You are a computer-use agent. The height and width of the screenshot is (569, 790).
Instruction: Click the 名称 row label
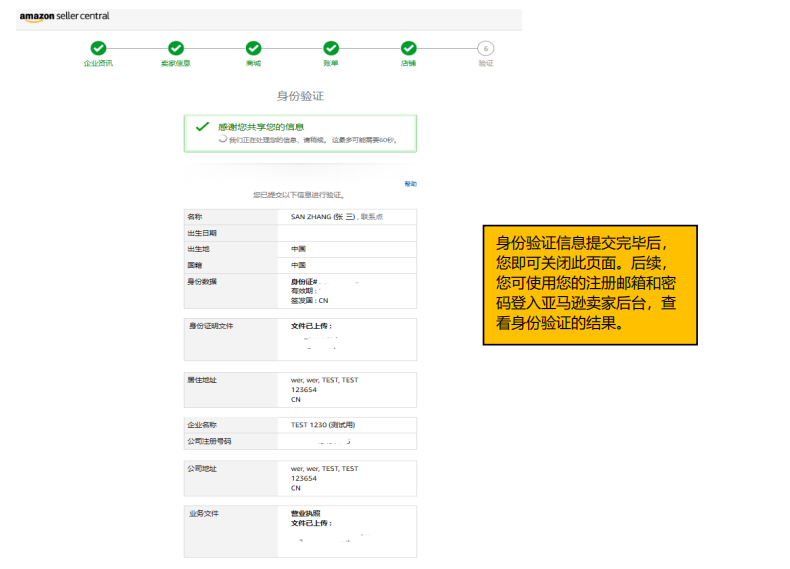[194, 217]
